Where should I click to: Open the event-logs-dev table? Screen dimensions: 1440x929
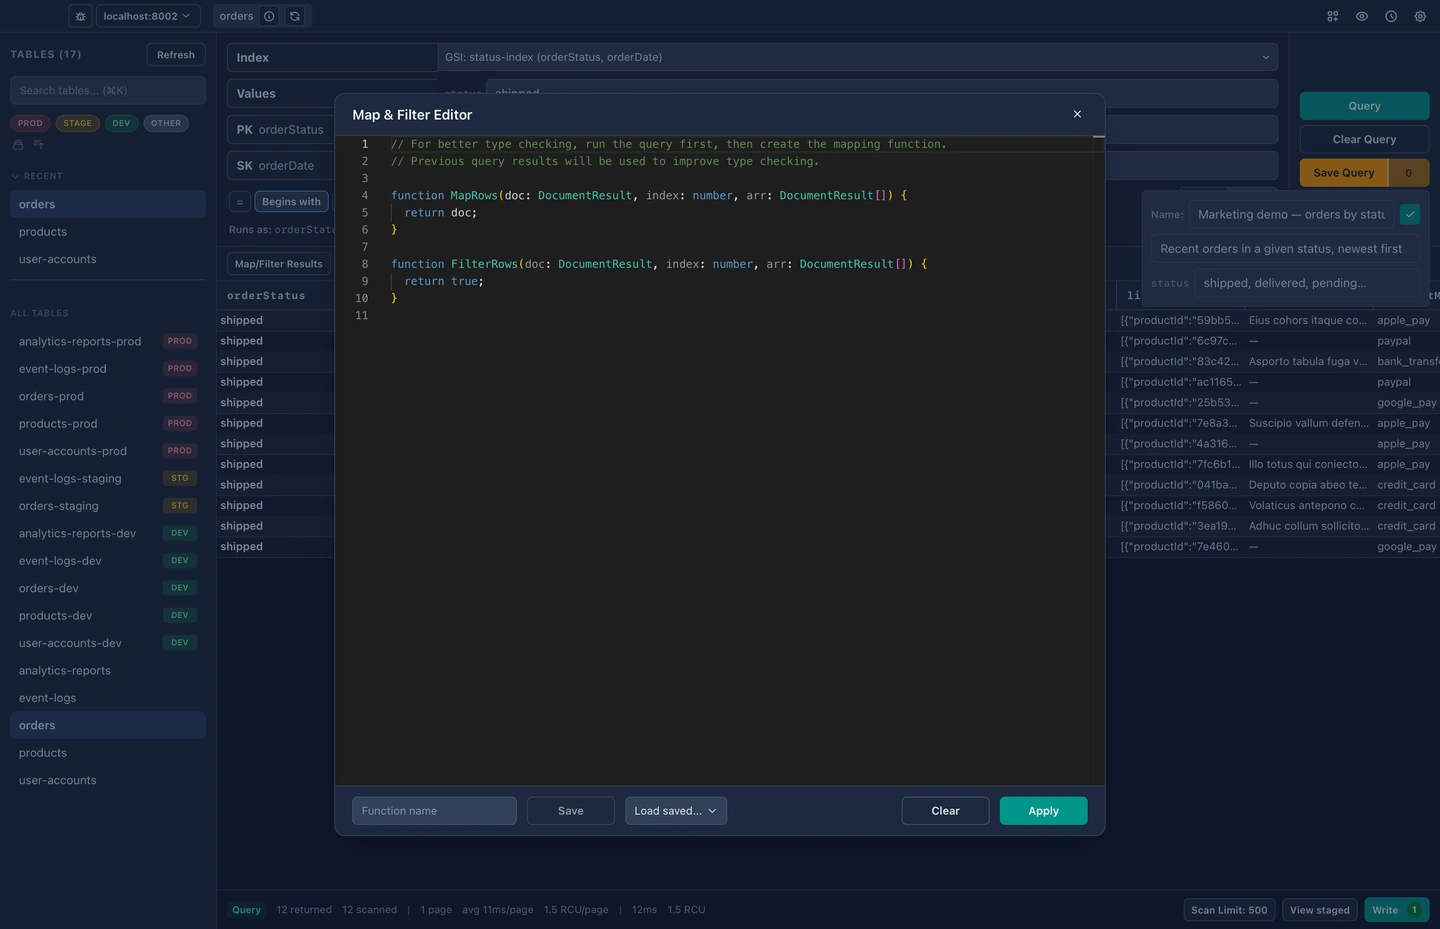[108, 561]
